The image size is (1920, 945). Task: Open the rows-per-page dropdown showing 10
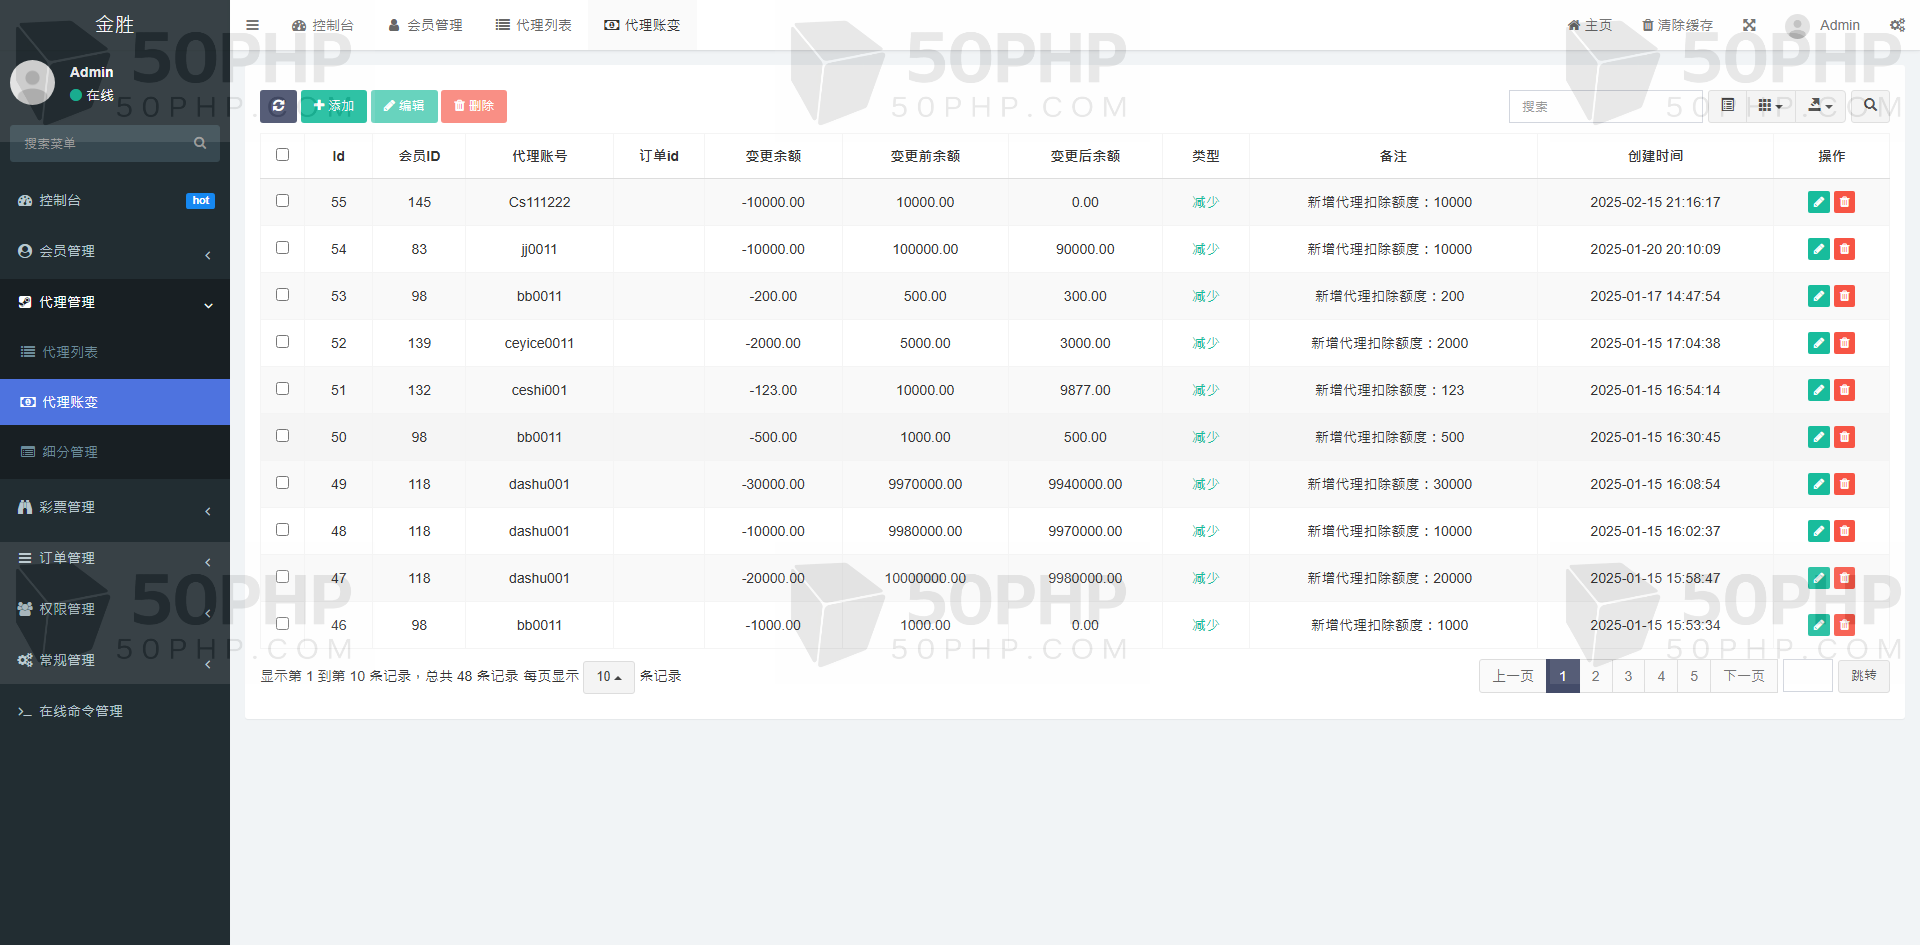point(609,677)
